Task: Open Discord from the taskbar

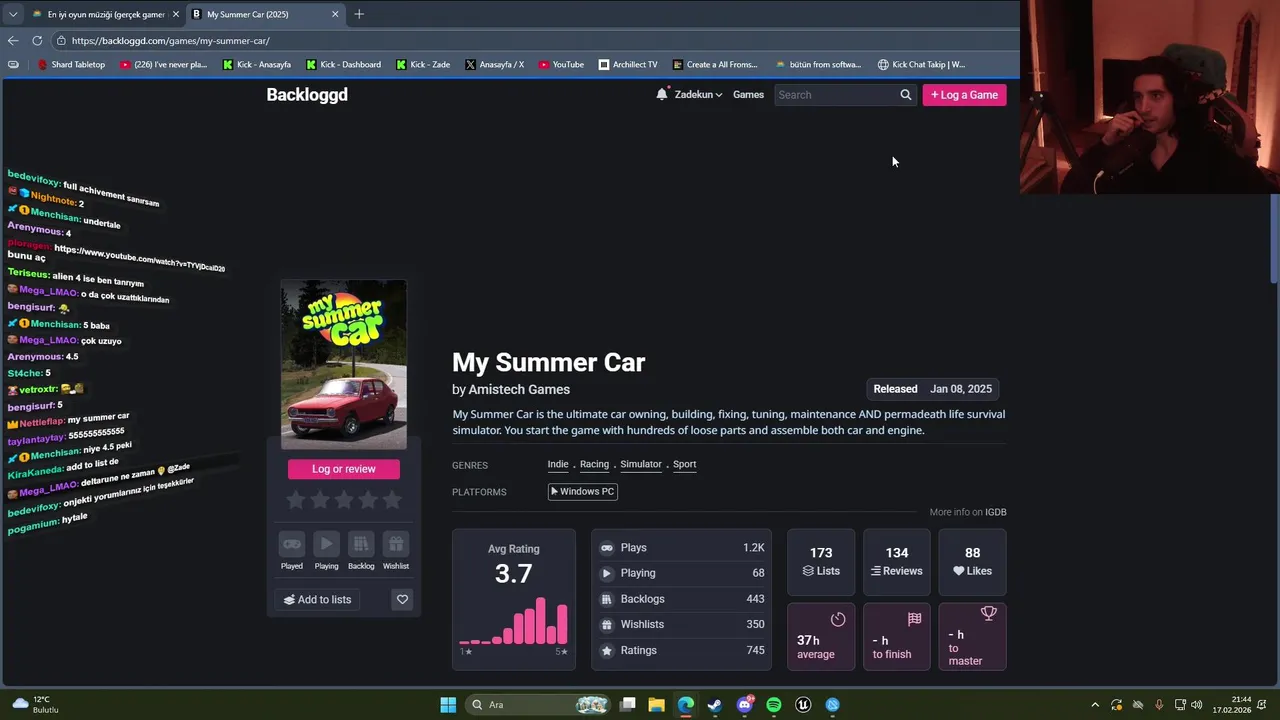Action: click(744, 705)
